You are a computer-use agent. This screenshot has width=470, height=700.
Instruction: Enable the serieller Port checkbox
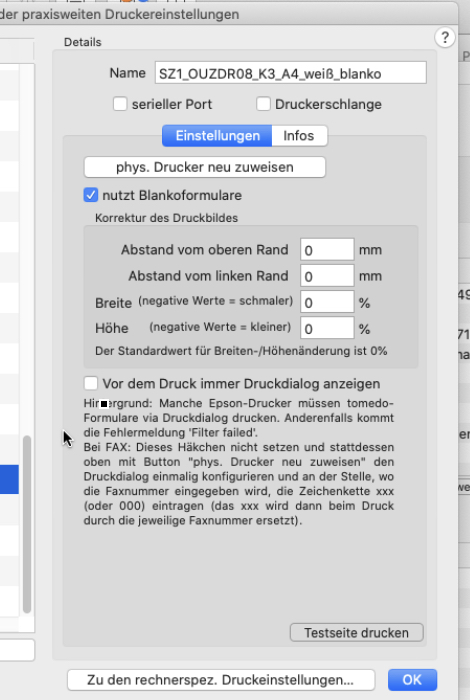coord(120,104)
